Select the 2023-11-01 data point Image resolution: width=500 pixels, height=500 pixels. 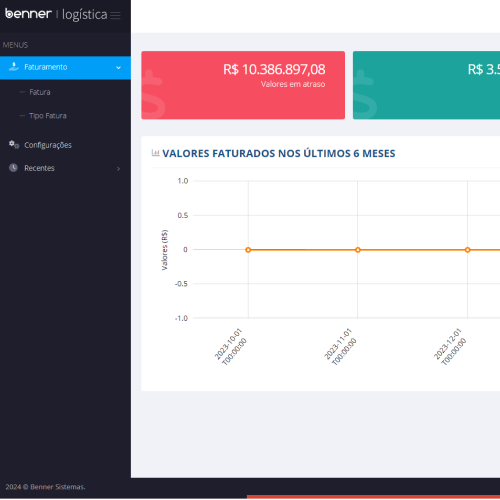[358, 250]
